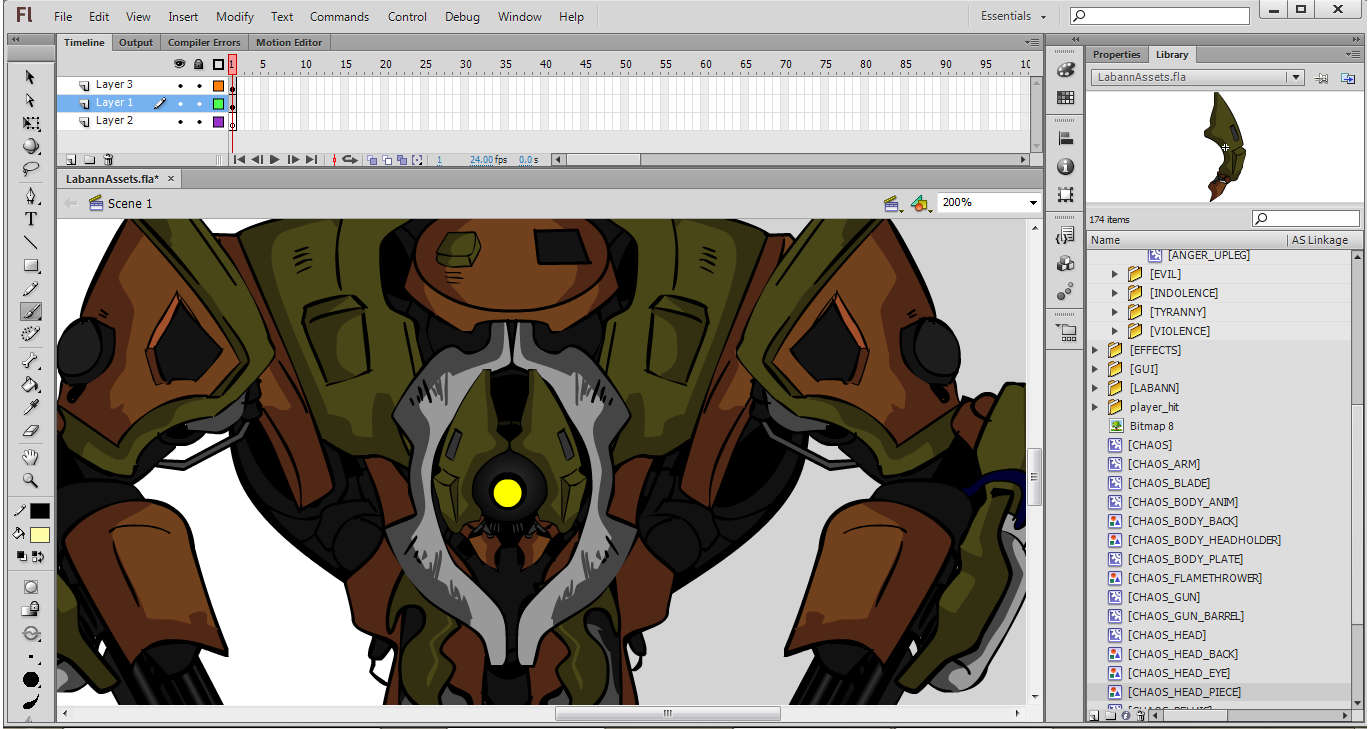The width and height of the screenshot is (1369, 729).
Task: Select the Selection arrow tool
Action: 31,77
